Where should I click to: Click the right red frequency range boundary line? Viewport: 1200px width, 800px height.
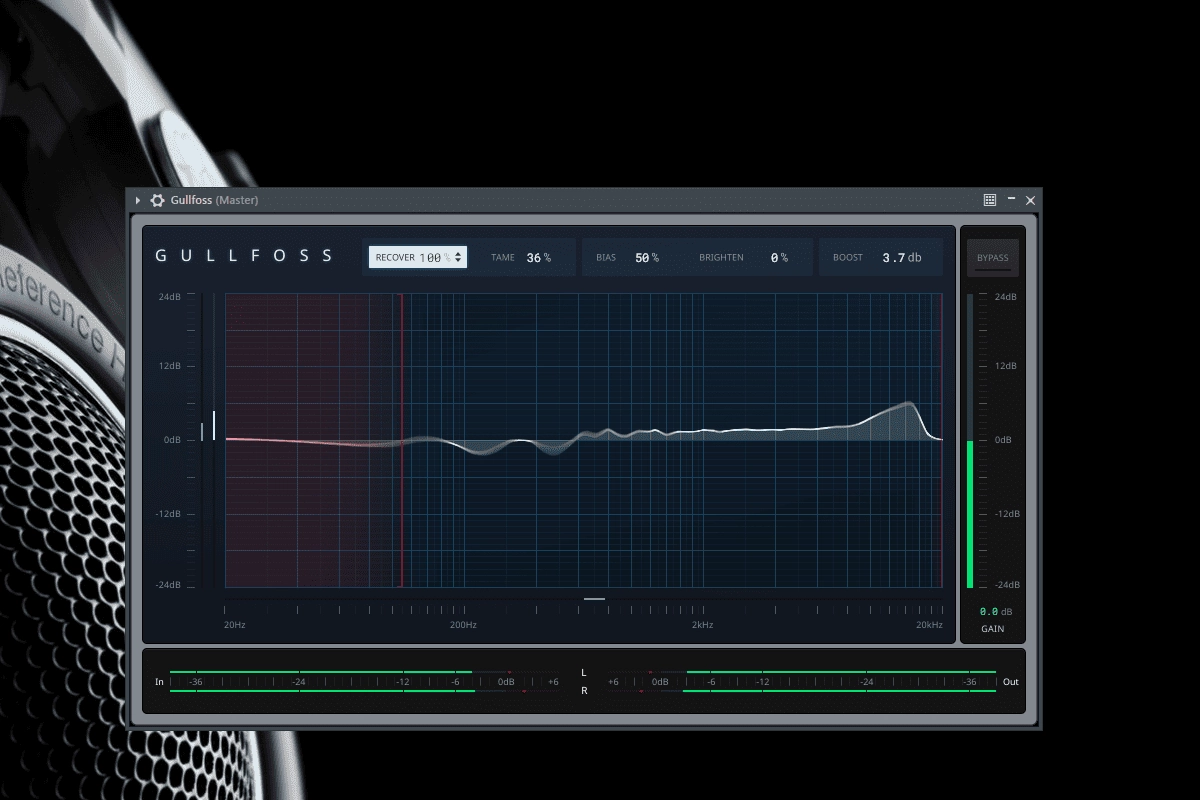(942, 440)
